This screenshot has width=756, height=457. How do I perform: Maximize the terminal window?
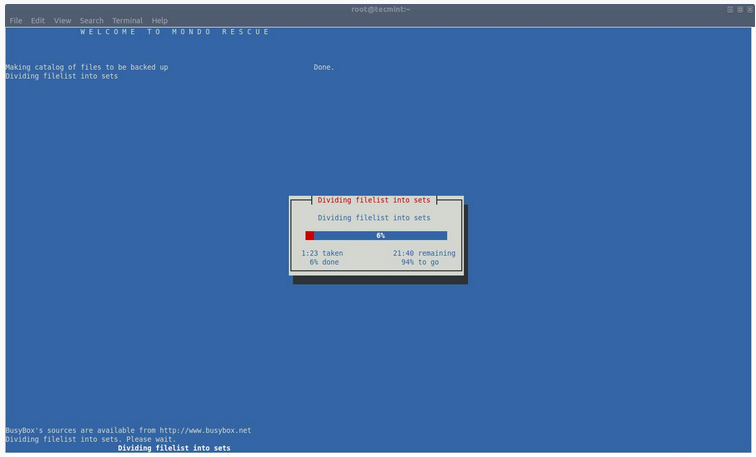point(739,9)
